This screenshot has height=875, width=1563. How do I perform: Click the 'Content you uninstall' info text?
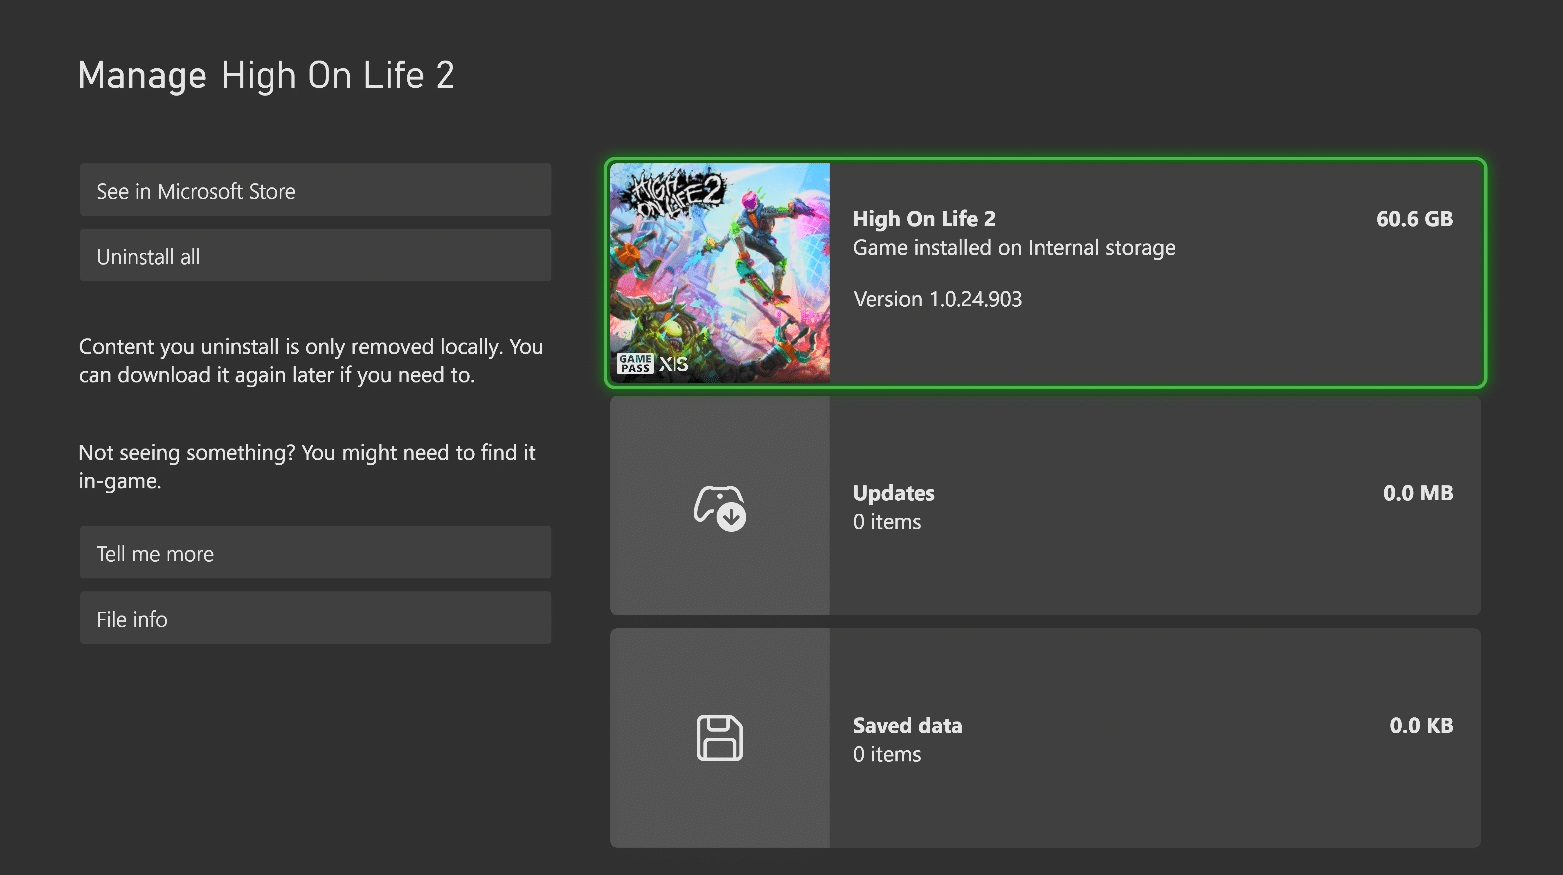310,361
